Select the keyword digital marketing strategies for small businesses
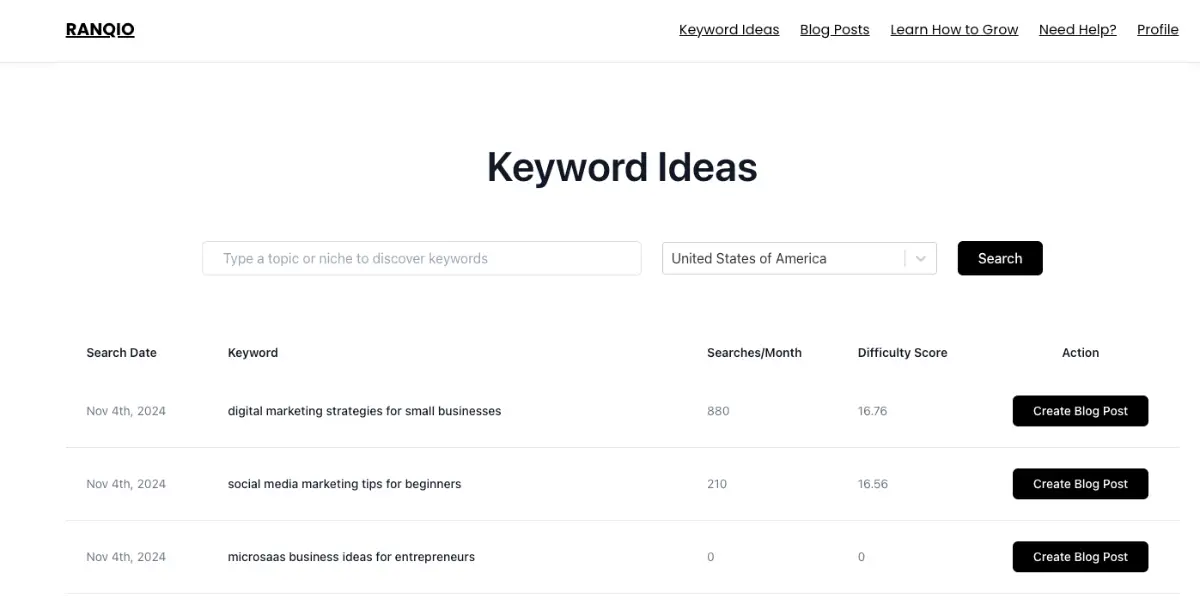 pyautogui.click(x=365, y=410)
